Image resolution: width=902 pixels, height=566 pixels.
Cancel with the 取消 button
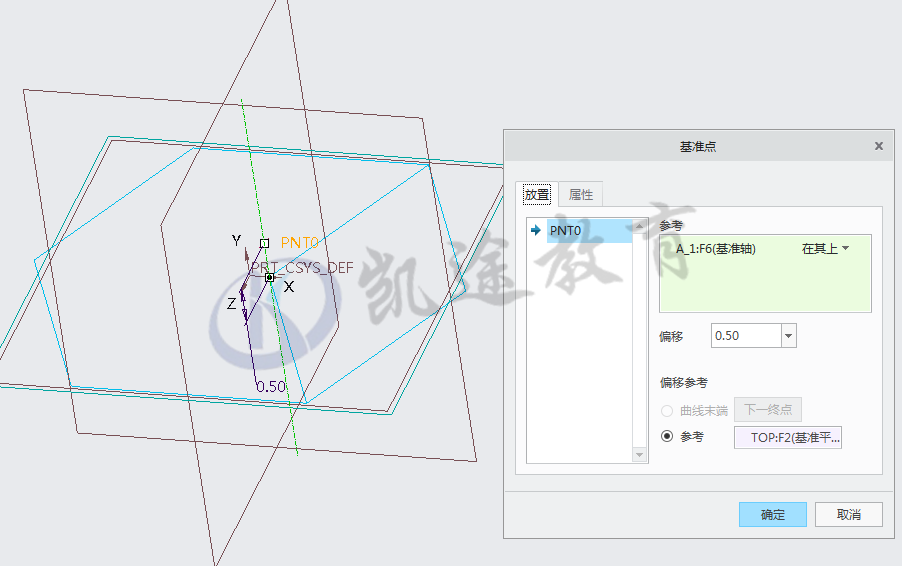[x=849, y=514]
